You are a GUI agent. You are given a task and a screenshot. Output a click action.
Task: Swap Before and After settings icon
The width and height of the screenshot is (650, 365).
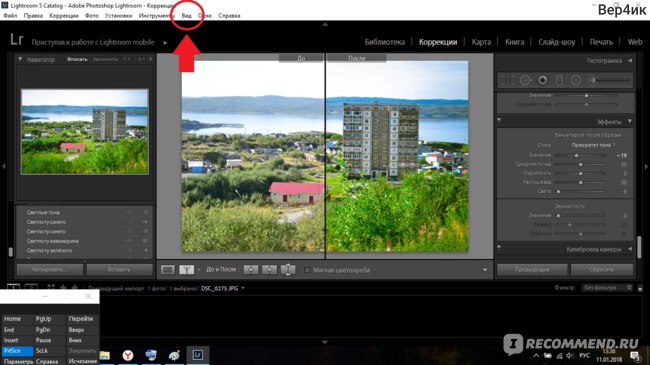(x=288, y=270)
